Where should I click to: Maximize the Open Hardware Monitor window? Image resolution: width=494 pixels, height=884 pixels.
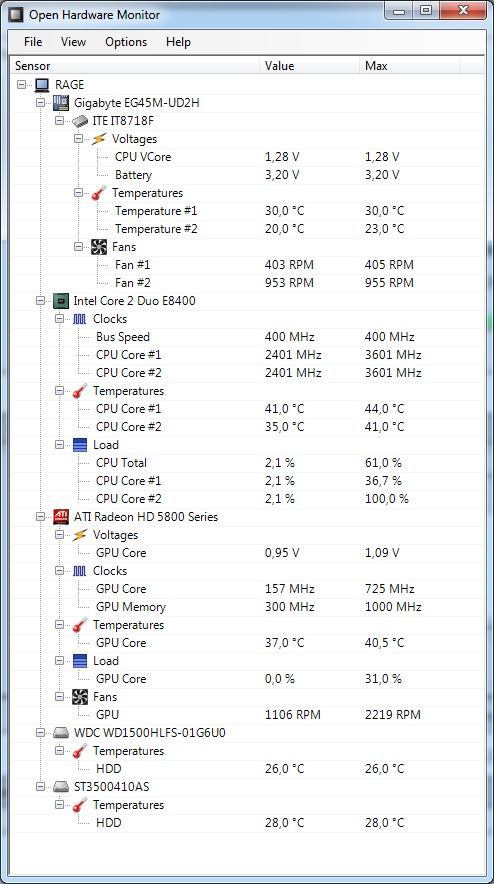pos(427,10)
